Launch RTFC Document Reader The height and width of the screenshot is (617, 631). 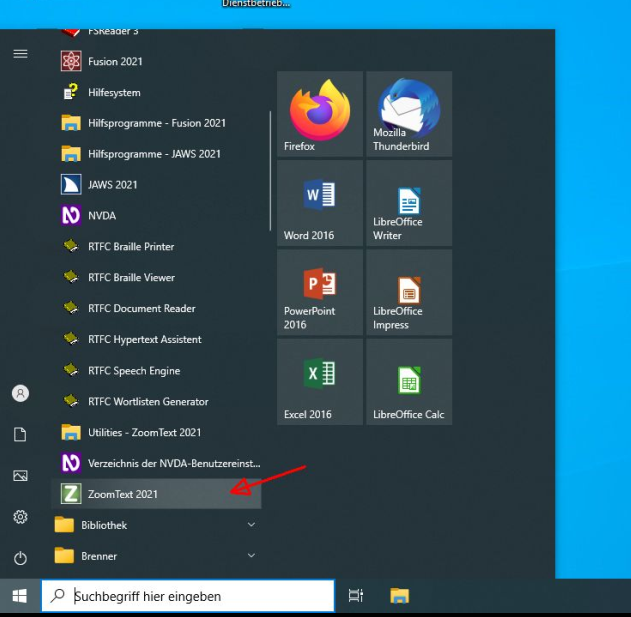point(156,309)
